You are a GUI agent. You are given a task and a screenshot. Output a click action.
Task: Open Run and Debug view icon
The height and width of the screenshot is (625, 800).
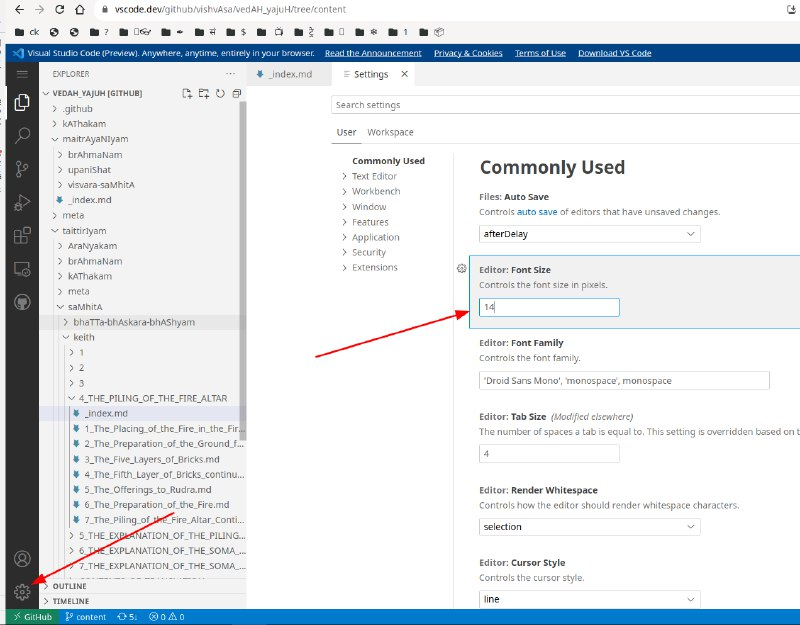pos(22,202)
